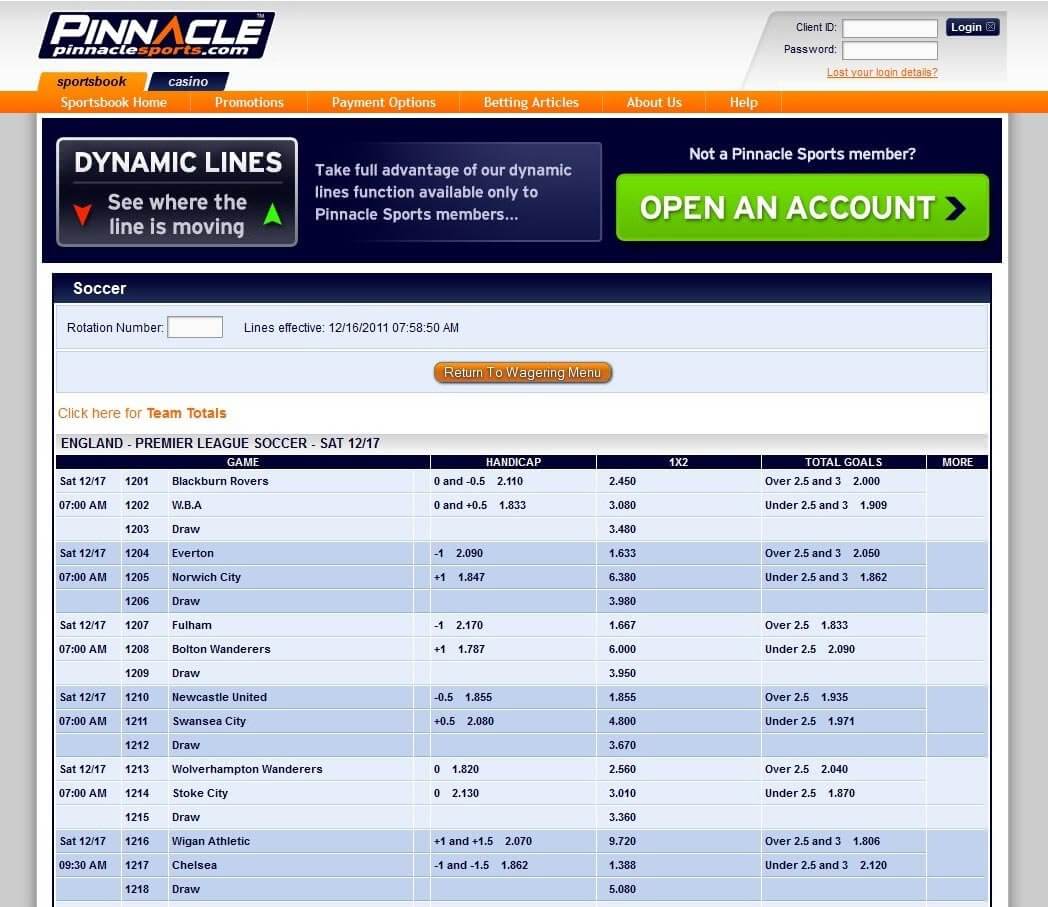Open the Help menu item

pyautogui.click(x=744, y=102)
